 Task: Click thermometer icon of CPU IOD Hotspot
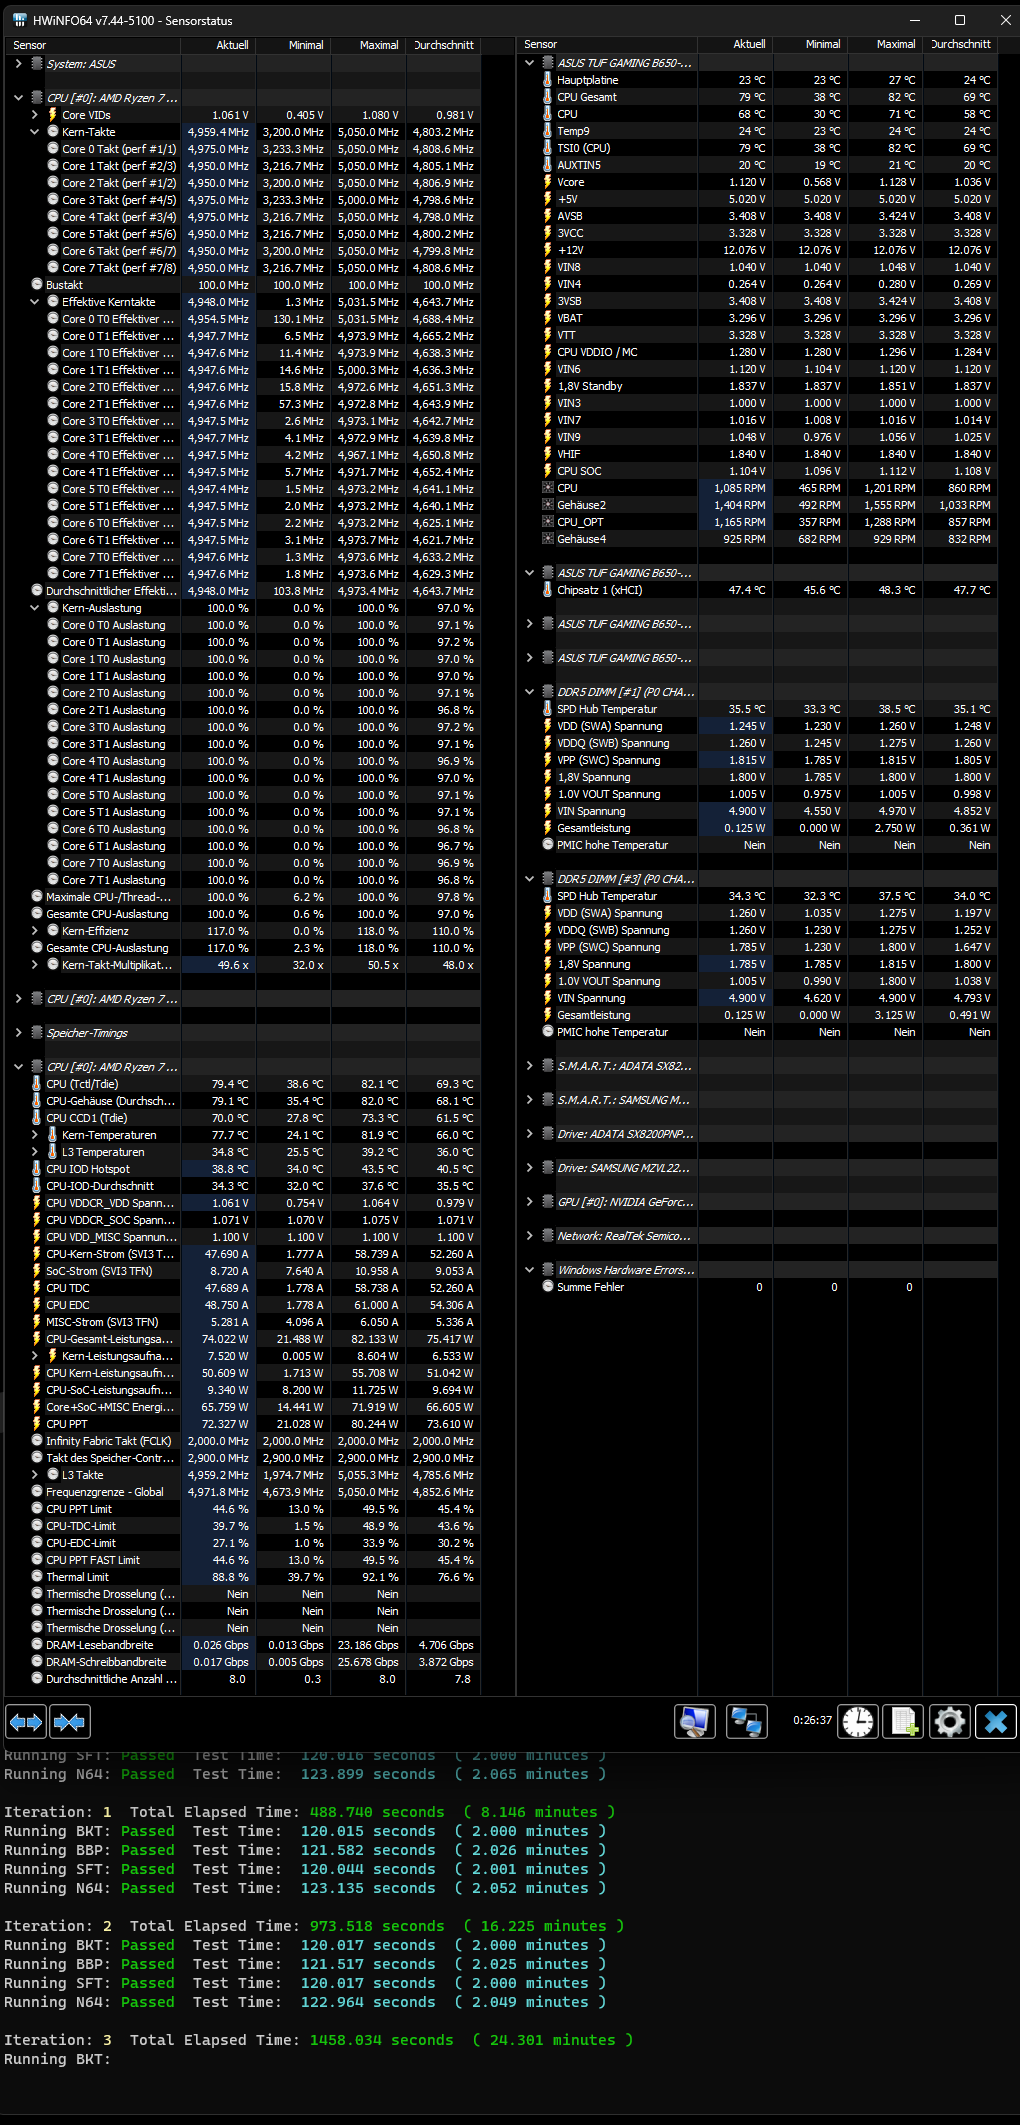coord(37,1169)
